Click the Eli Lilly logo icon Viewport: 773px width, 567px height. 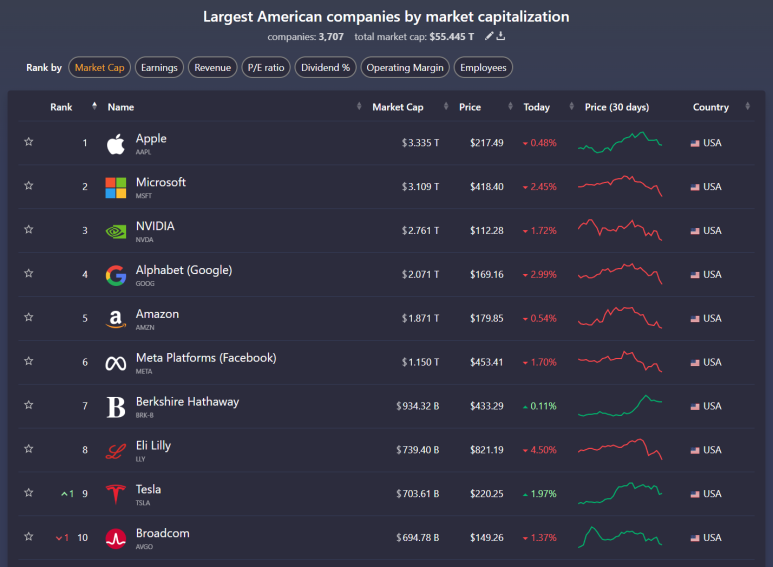[116, 451]
